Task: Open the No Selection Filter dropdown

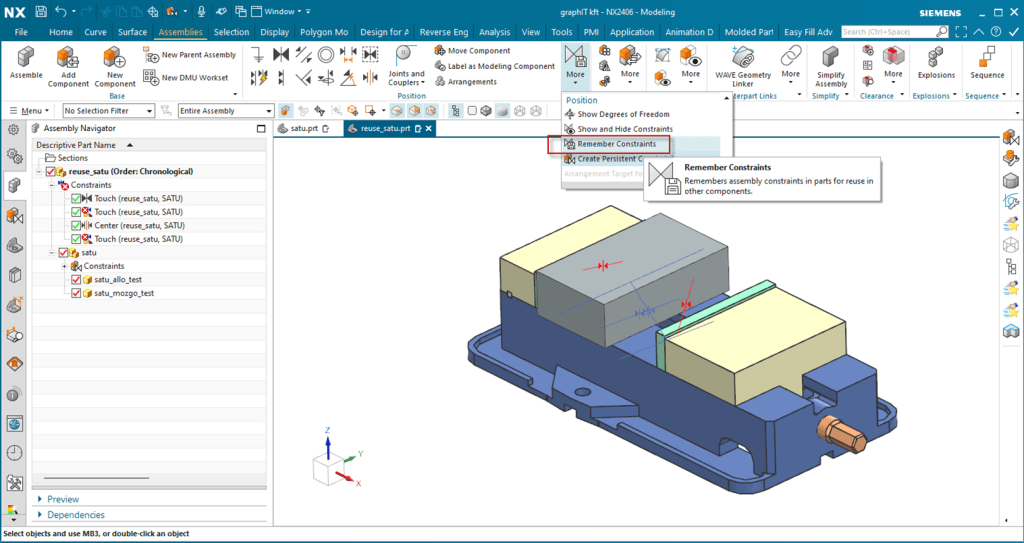Action: pos(108,111)
